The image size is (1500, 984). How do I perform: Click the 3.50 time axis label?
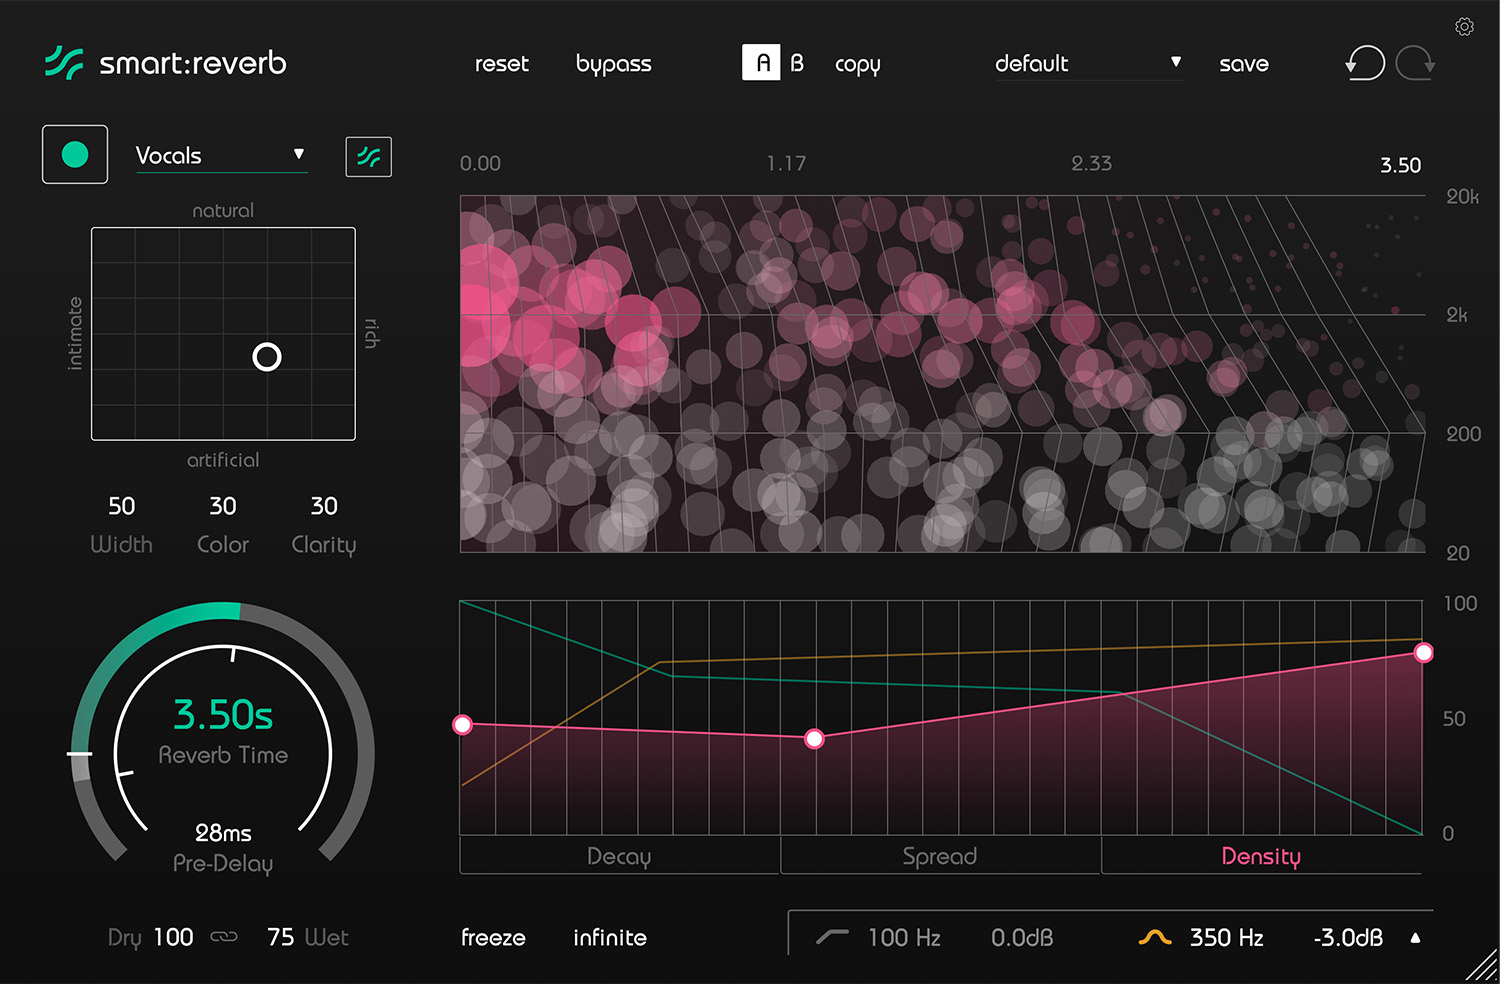(x=1400, y=165)
